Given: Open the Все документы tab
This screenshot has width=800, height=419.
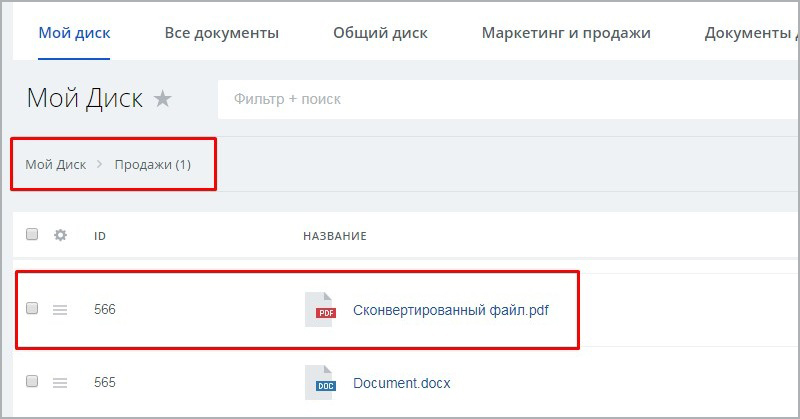Looking at the screenshot, I should pyautogui.click(x=222, y=33).
